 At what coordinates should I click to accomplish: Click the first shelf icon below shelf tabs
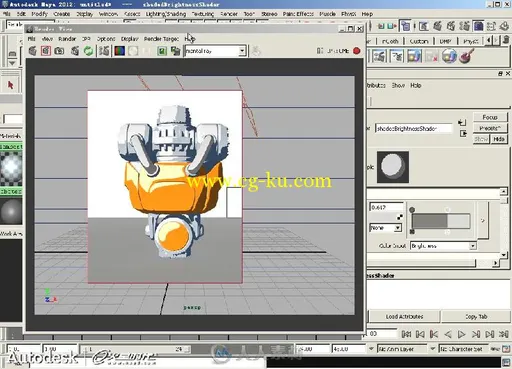pyautogui.click(x=379, y=56)
